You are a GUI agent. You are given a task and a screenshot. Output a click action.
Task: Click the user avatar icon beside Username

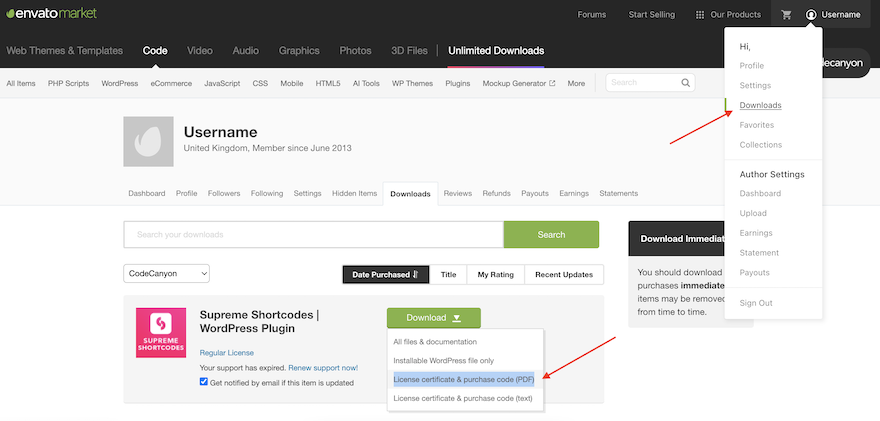click(x=811, y=15)
